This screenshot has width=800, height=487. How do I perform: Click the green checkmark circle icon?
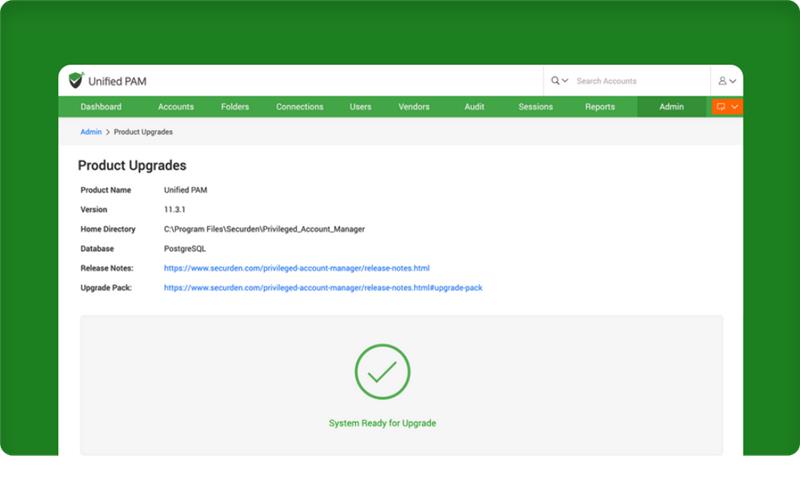pyautogui.click(x=383, y=372)
